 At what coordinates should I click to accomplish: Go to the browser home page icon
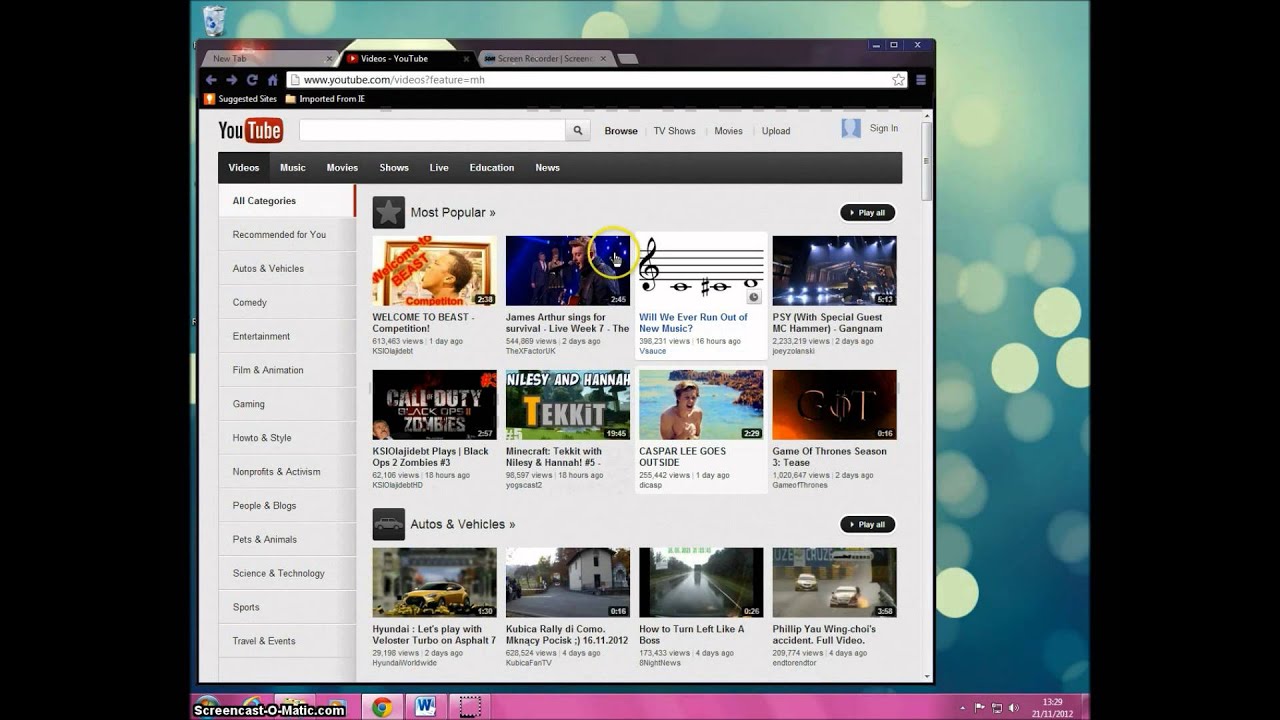272,80
